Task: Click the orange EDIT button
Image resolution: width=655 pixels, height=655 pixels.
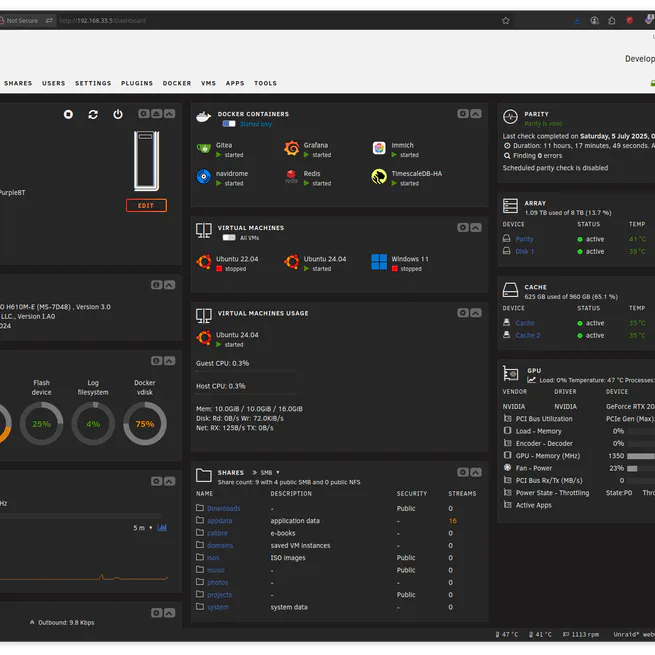Action: 146,206
